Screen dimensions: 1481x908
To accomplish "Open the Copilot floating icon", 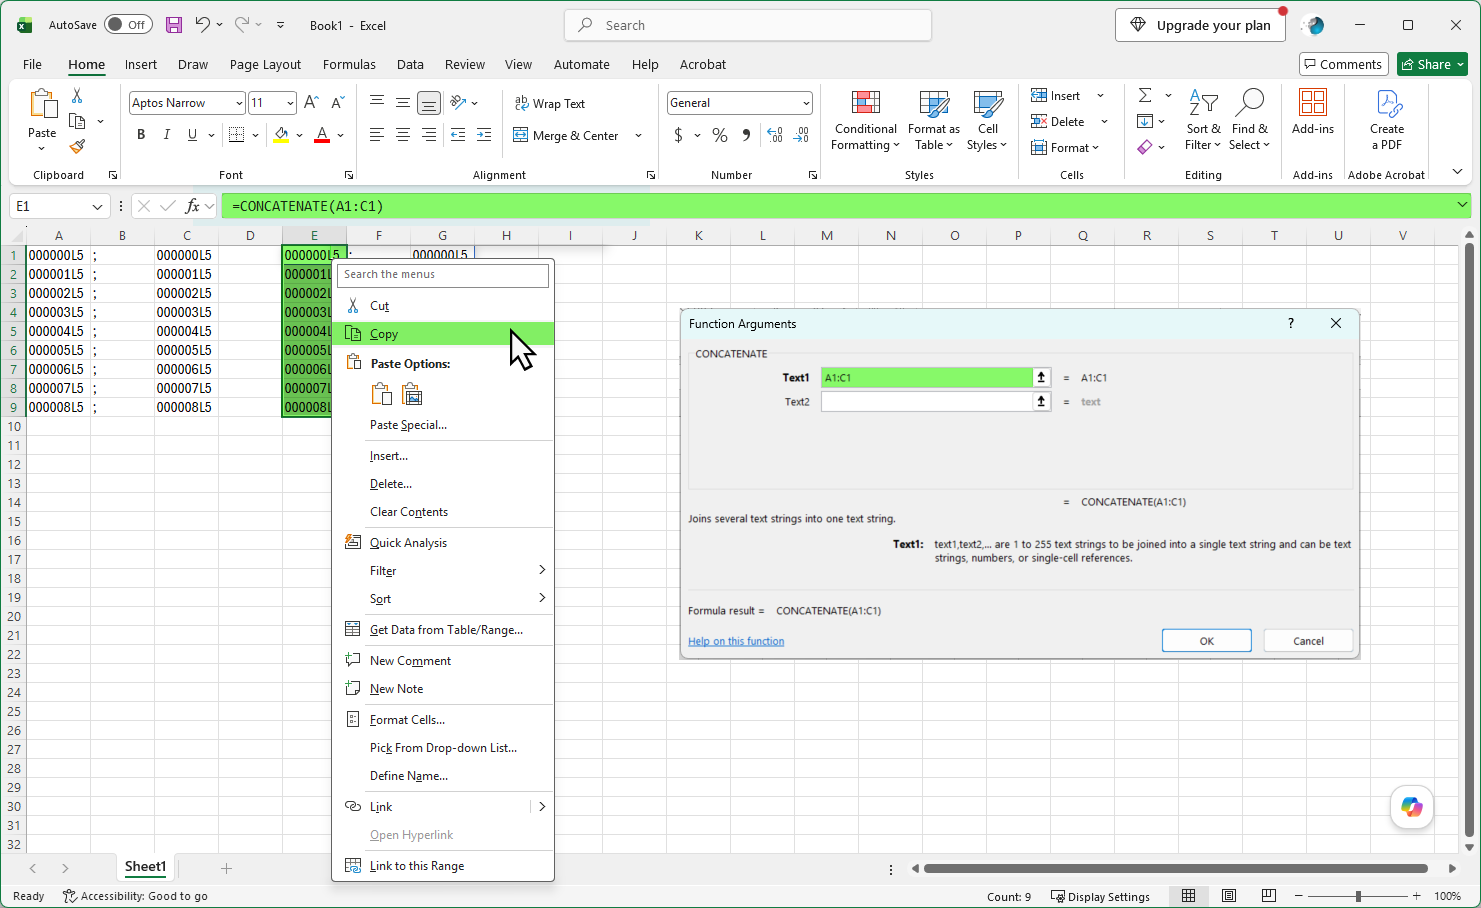I will coord(1412,807).
